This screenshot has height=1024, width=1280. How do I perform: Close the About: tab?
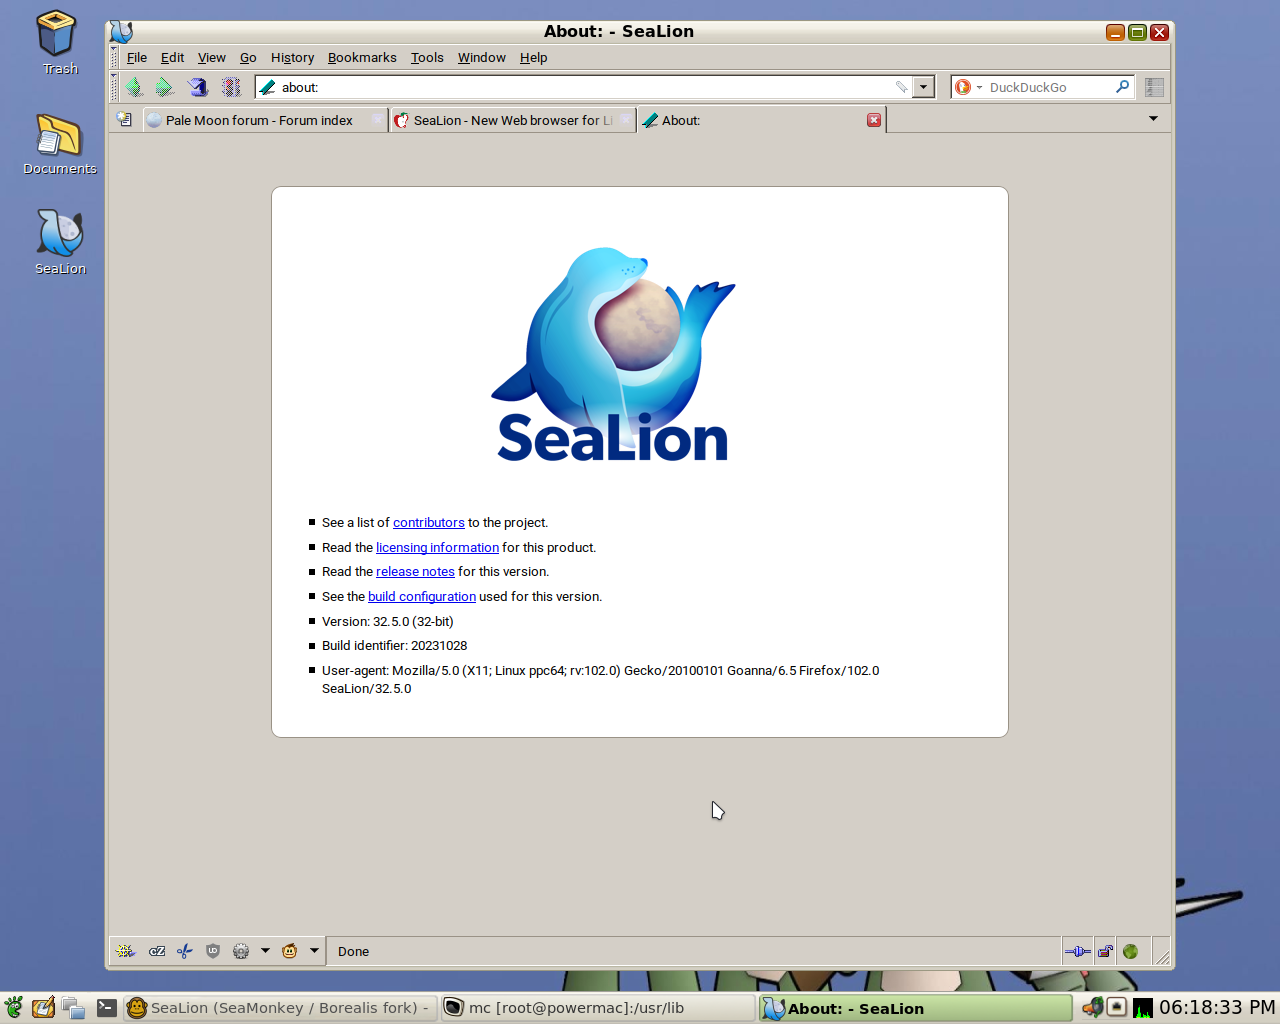tap(874, 120)
